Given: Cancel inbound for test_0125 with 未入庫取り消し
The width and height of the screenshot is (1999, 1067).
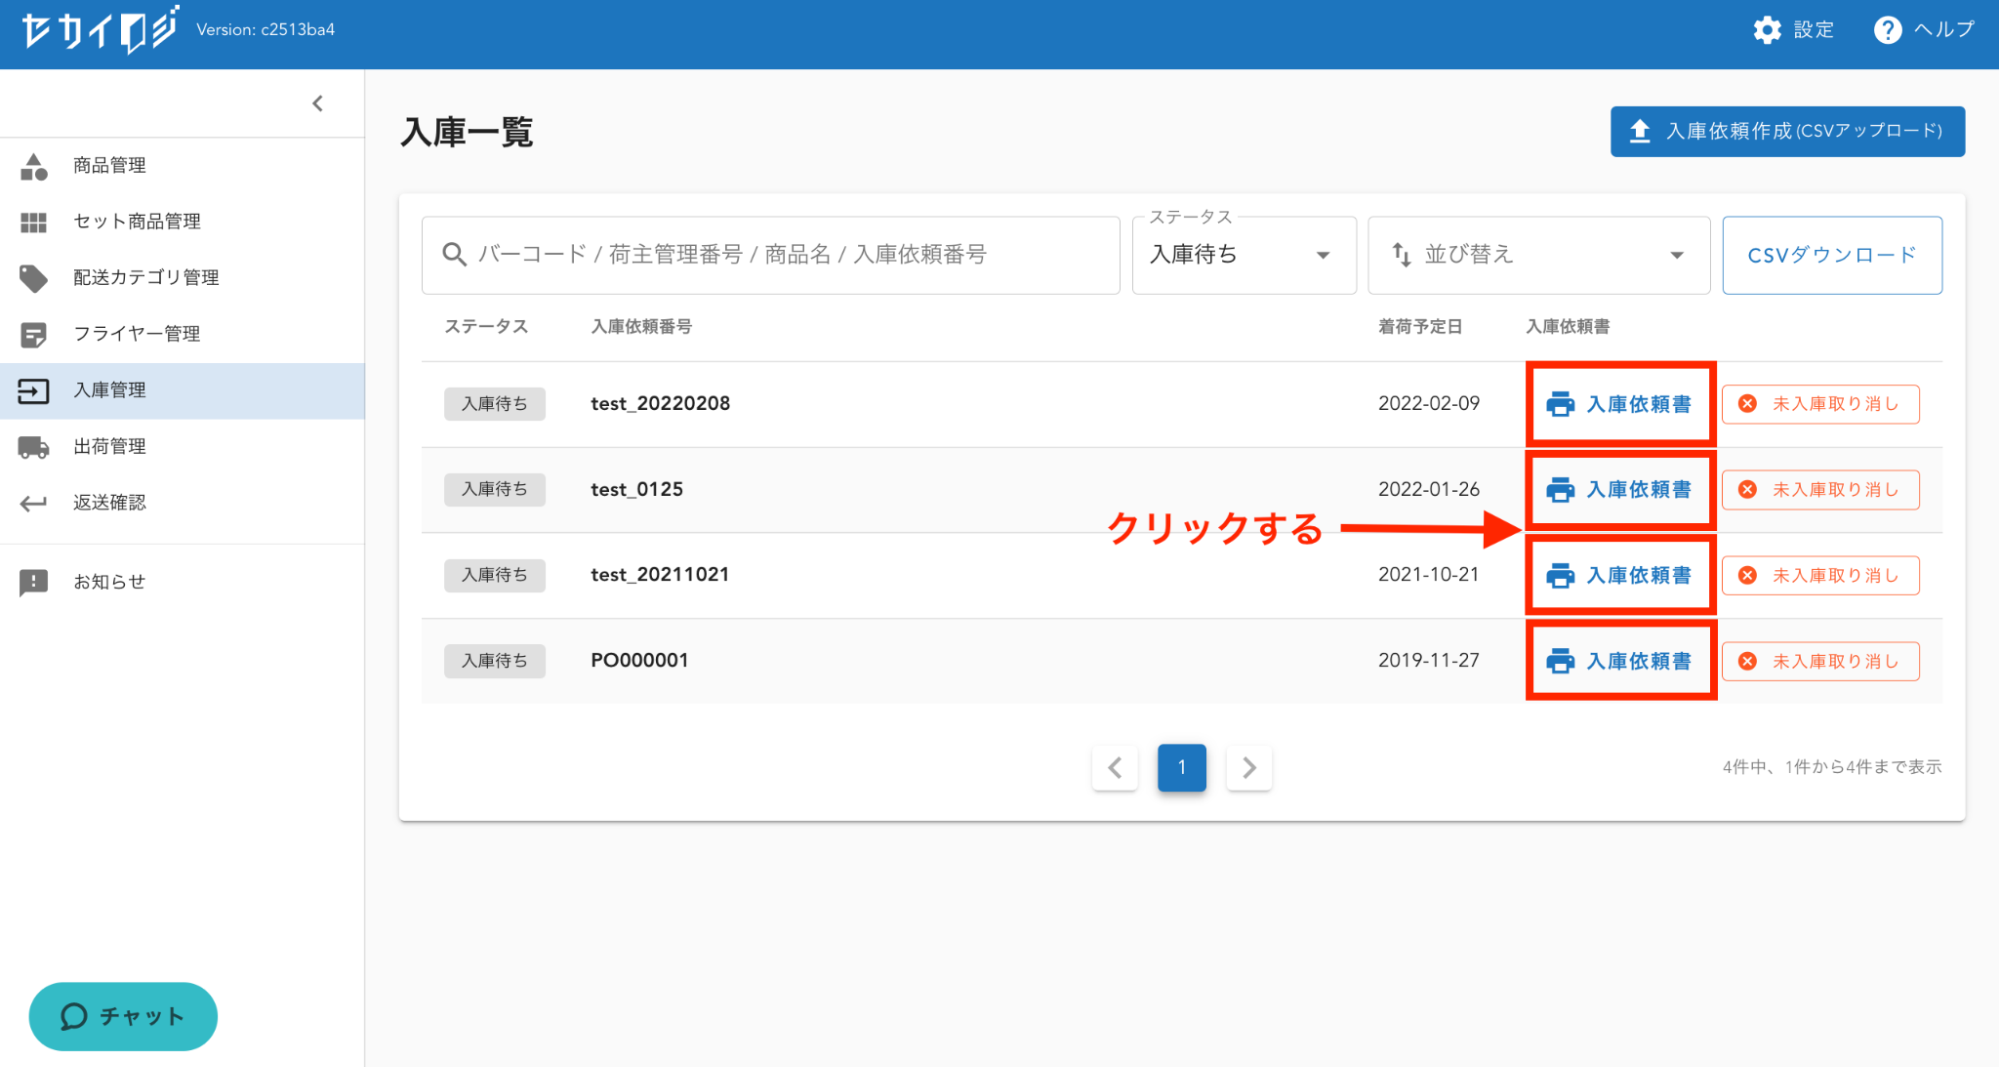Looking at the screenshot, I should point(1820,490).
